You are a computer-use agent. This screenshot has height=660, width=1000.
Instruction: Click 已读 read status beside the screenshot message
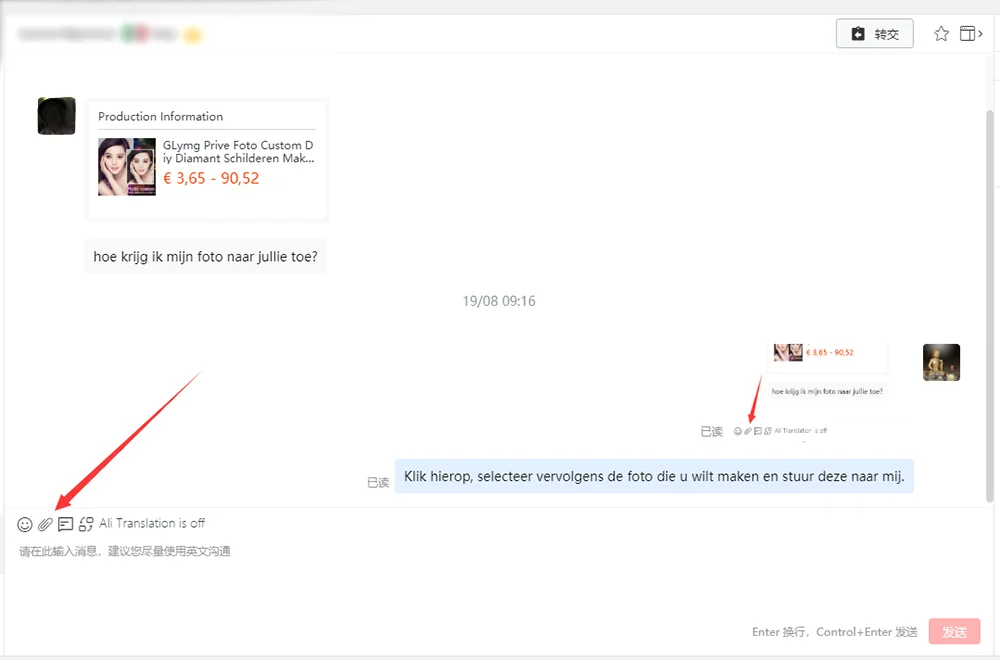pos(712,432)
